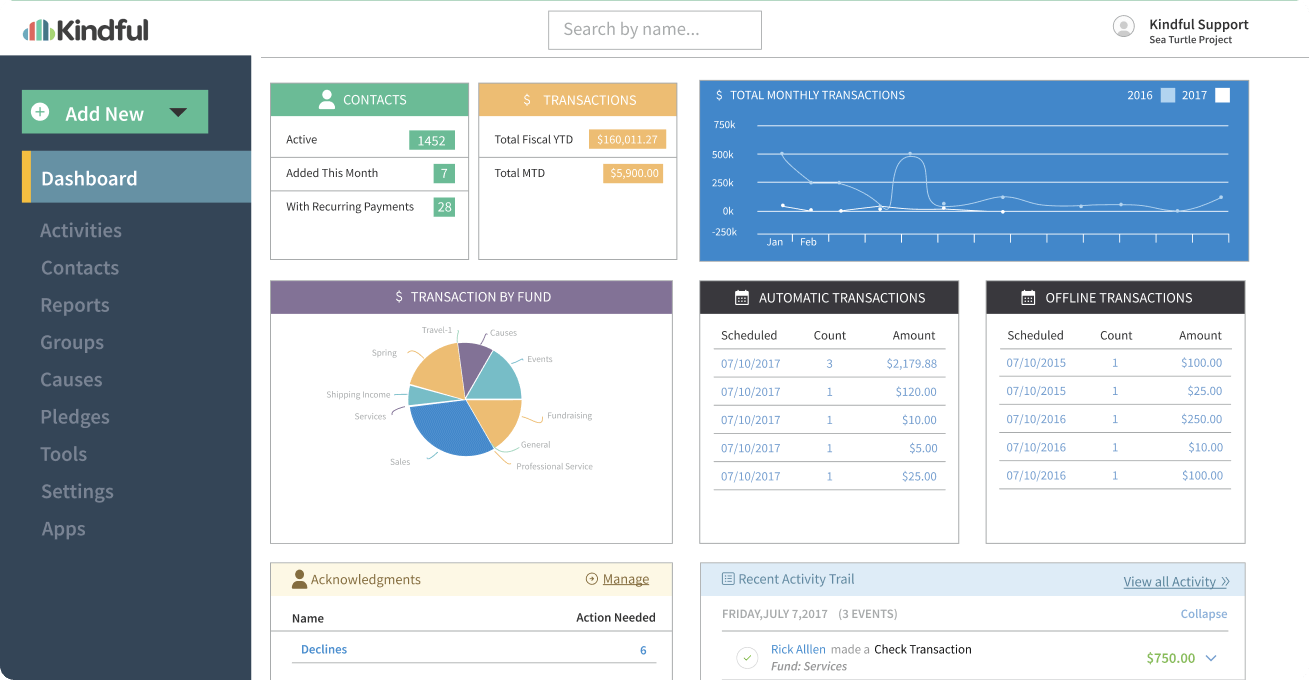Screen dimensions: 1310x680
Task: Click the plus icon on Add New
Action: click(x=40, y=113)
